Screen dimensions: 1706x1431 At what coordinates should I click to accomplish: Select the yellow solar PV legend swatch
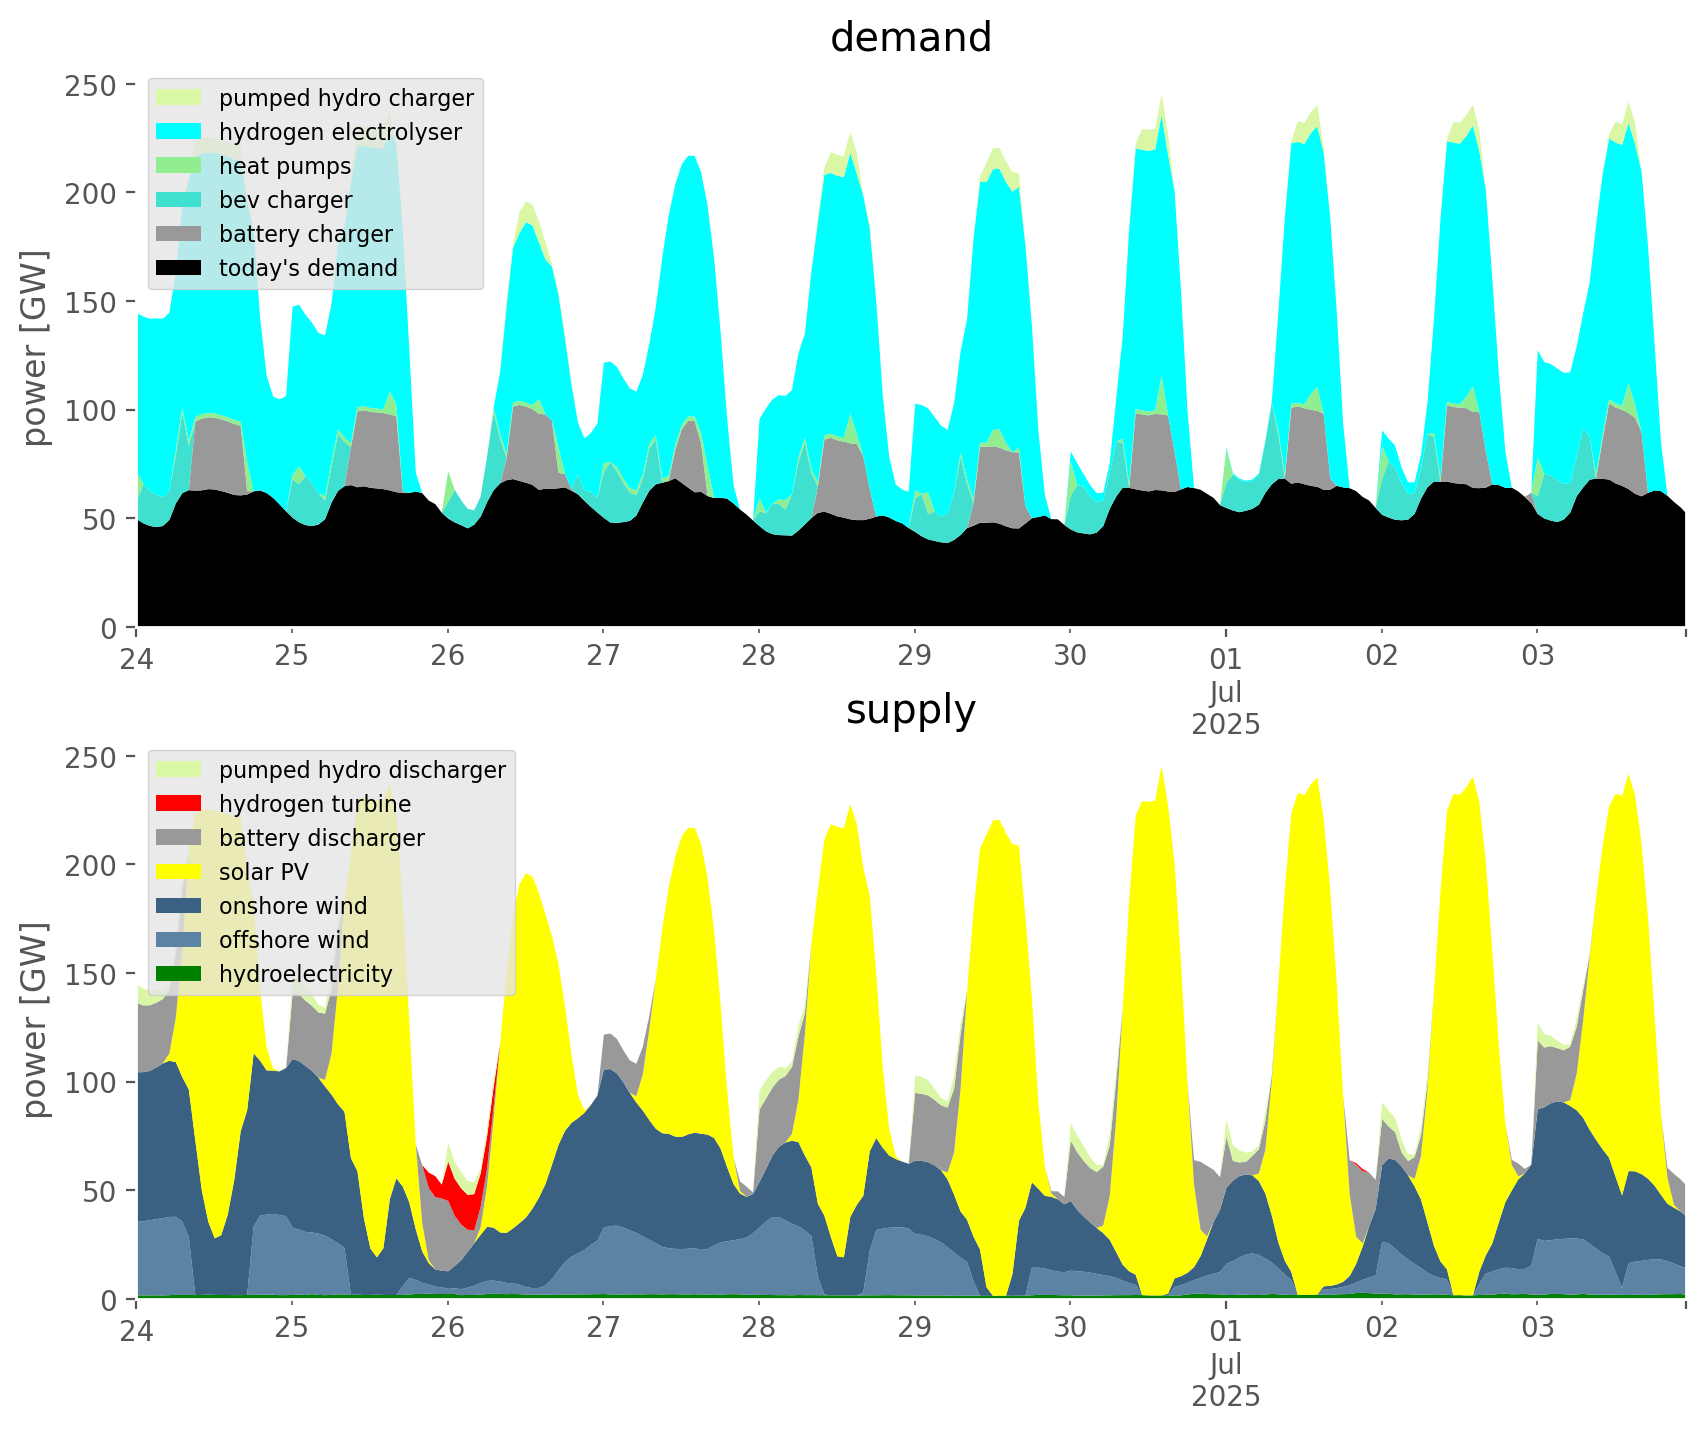coord(179,872)
